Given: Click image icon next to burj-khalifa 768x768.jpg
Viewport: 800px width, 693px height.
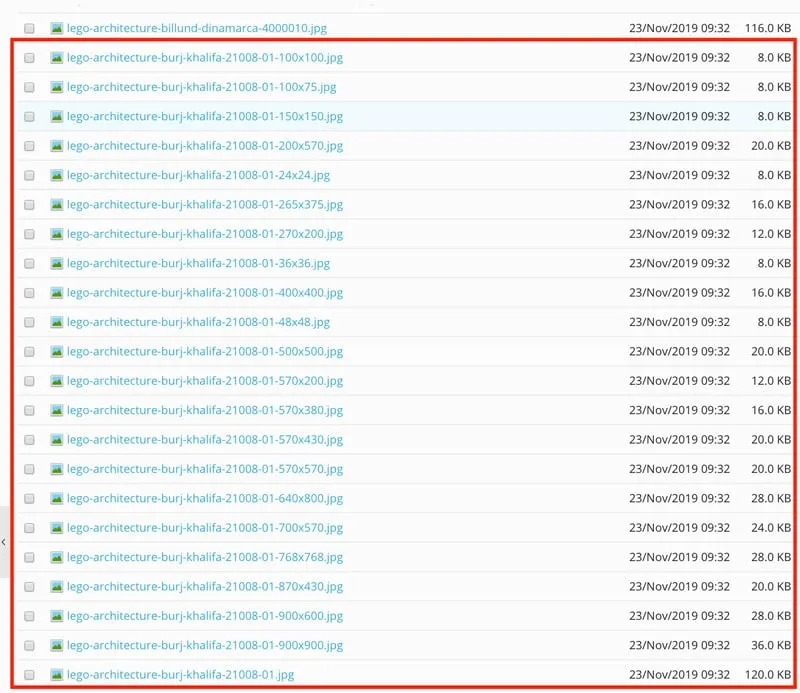Looking at the screenshot, I should point(57,557).
